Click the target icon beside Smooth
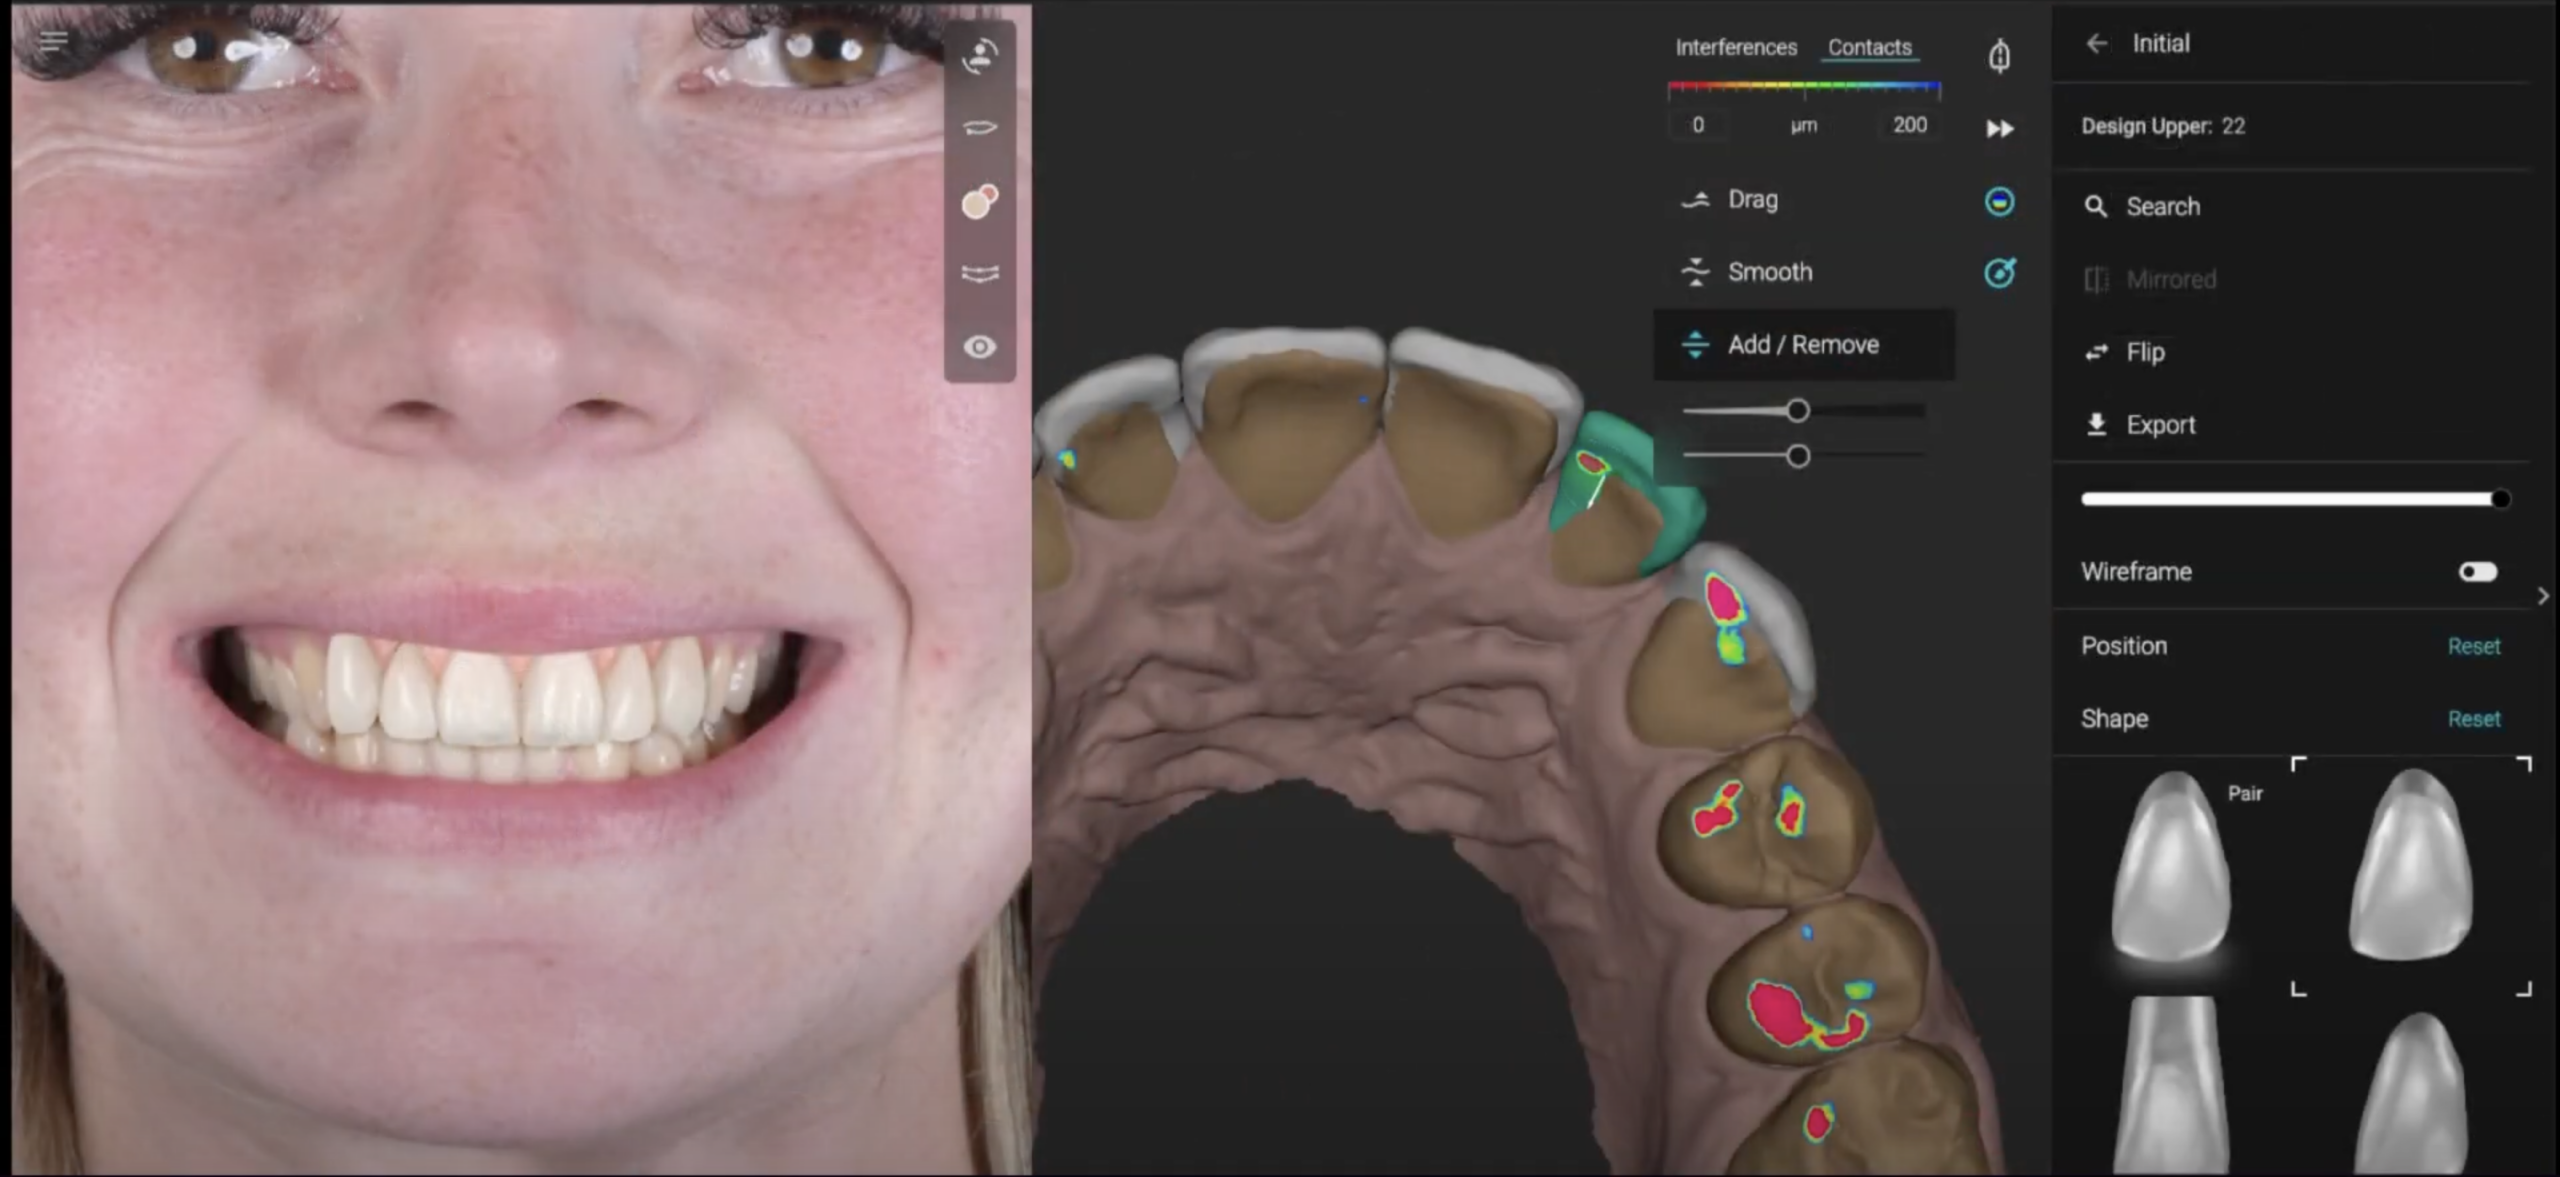This screenshot has width=2560, height=1177. coord(1999,273)
